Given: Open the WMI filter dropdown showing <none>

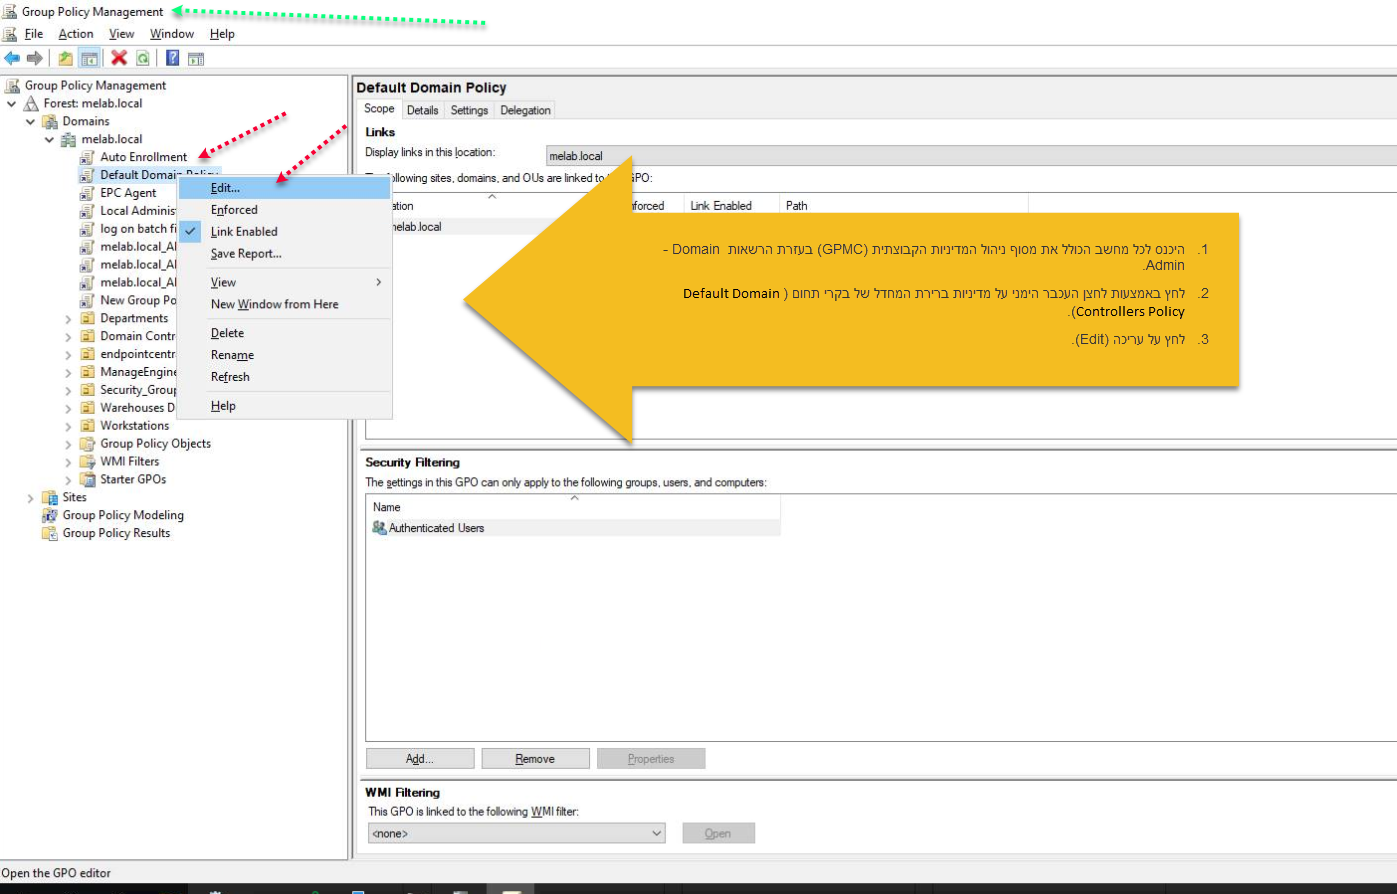Looking at the screenshot, I should pos(516,833).
